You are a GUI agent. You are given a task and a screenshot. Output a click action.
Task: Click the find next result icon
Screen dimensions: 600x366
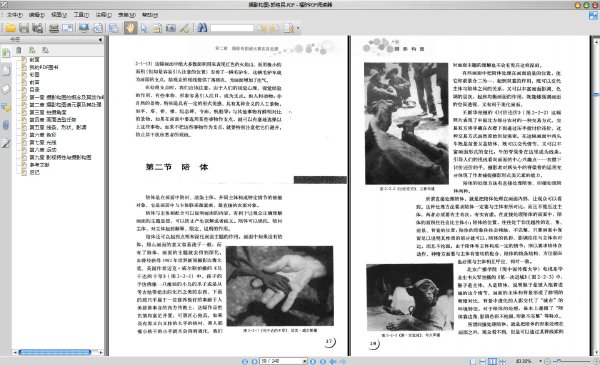point(275,28)
